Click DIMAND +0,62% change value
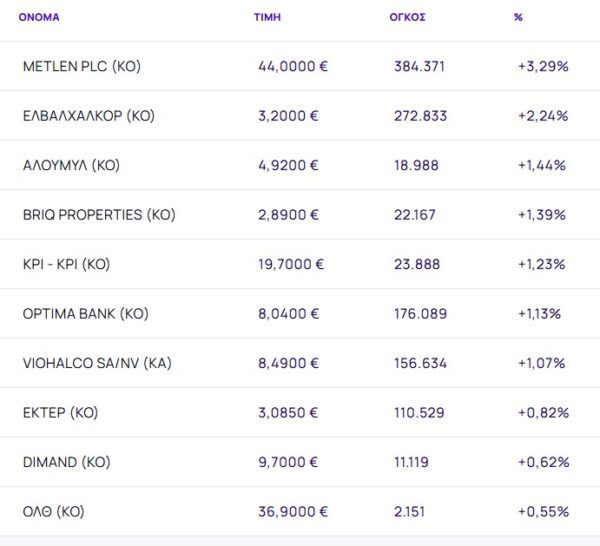Screen dimensions: 600x546 (x=543, y=462)
